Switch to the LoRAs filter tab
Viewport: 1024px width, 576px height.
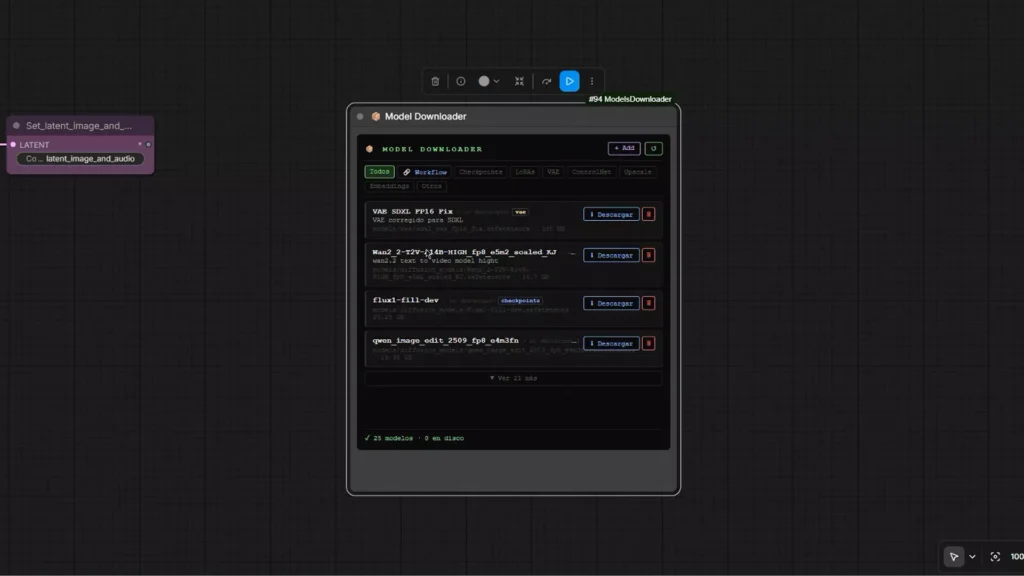(x=524, y=172)
